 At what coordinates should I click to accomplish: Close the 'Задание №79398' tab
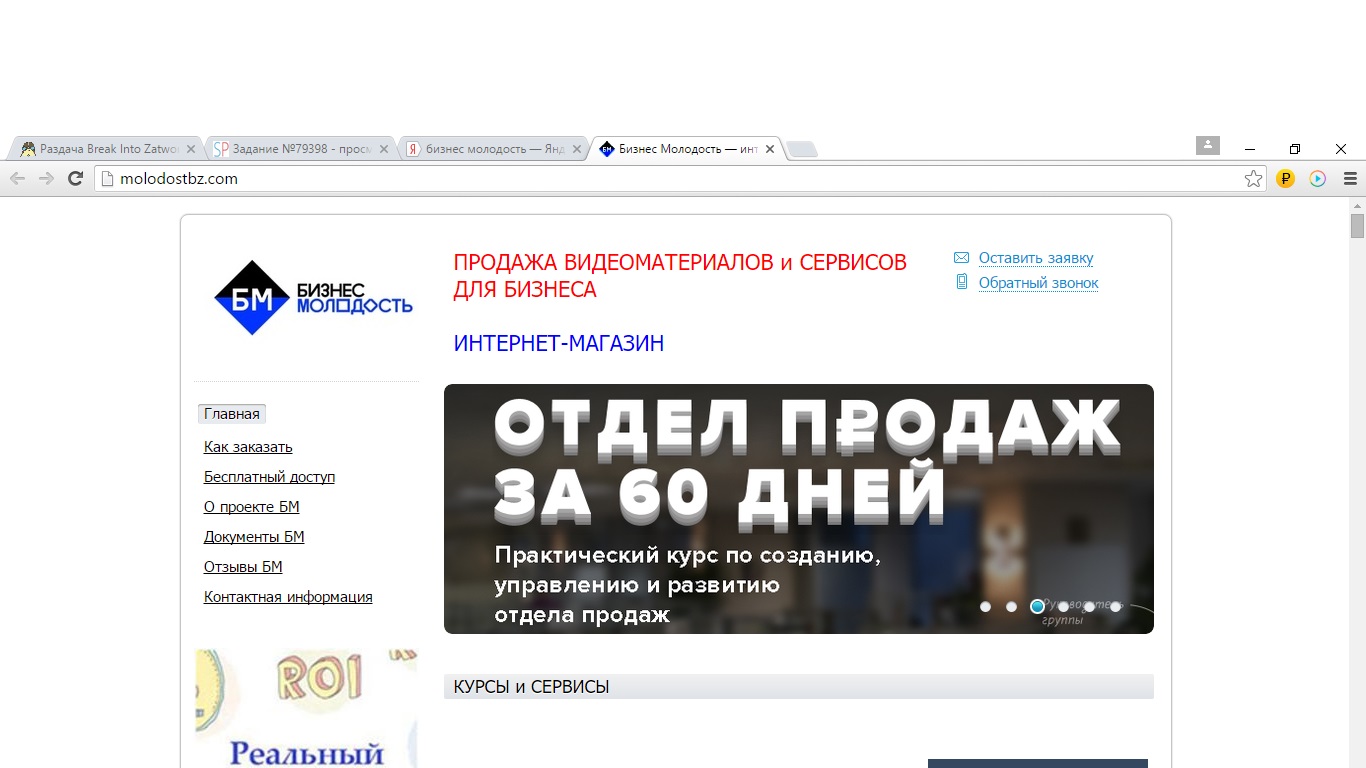pos(384,149)
